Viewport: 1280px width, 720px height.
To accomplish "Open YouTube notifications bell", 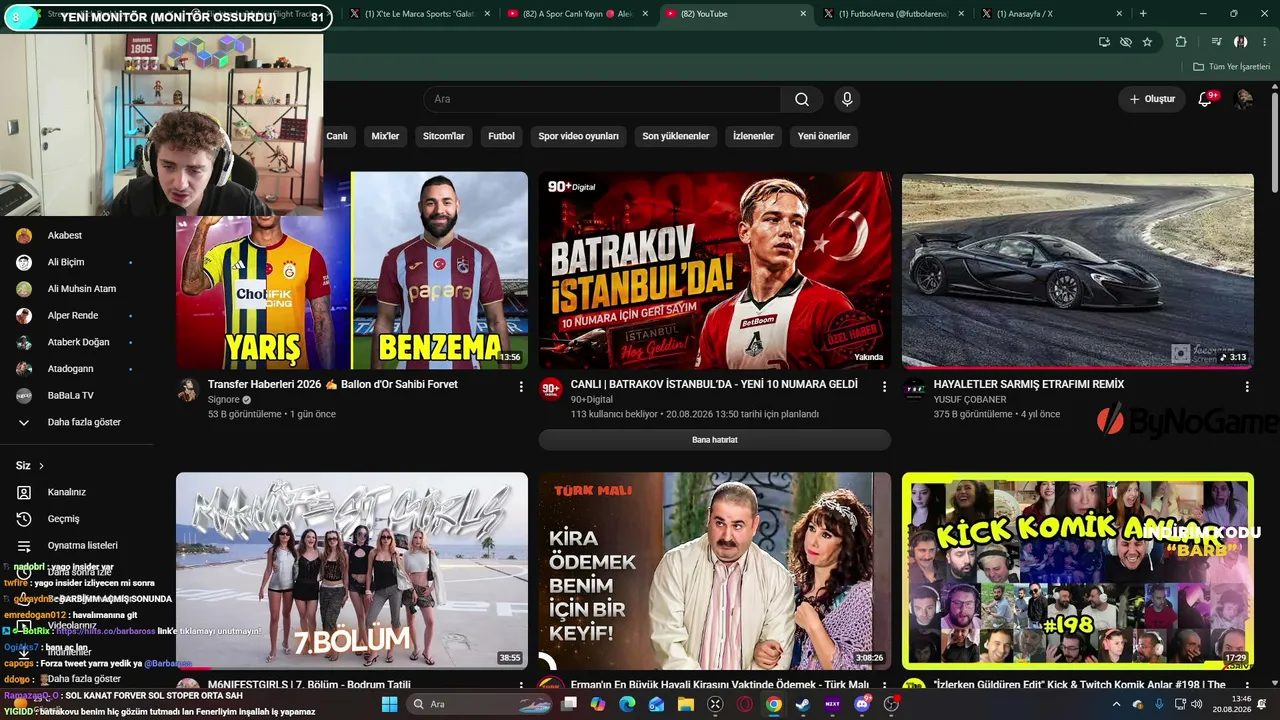I will pyautogui.click(x=1205, y=99).
